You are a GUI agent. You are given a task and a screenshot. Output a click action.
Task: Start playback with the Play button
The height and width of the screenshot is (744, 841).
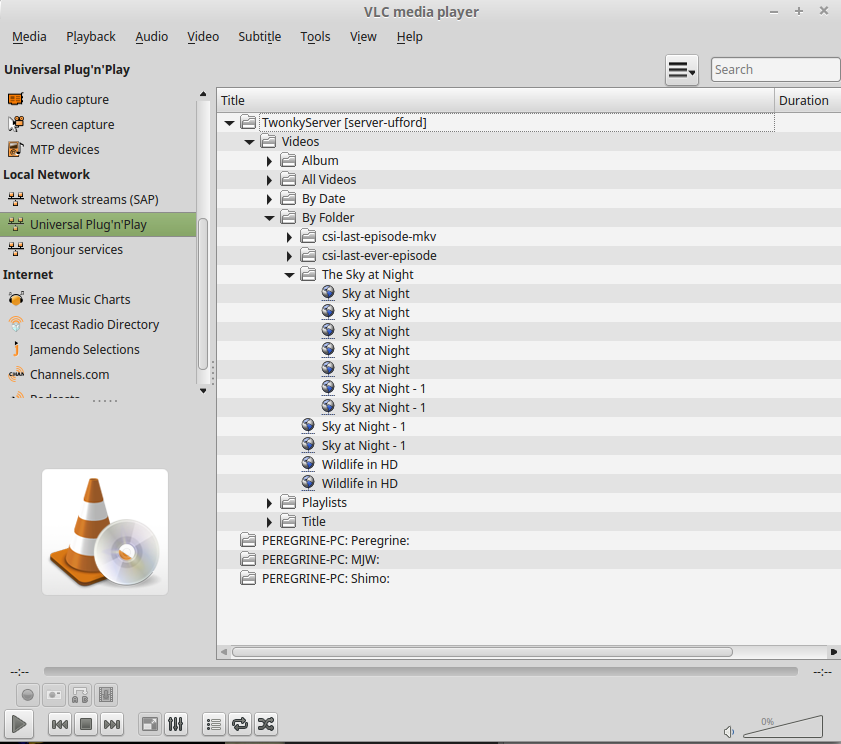19,724
